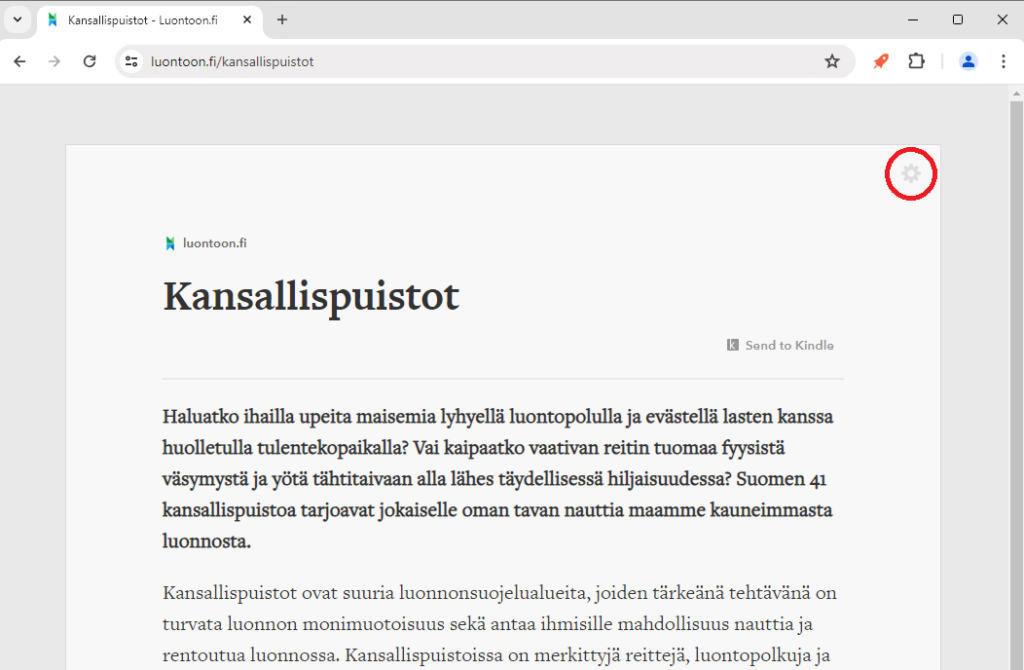
Task: Click the vertical scrollbar thumb
Action: [x=1016, y=380]
